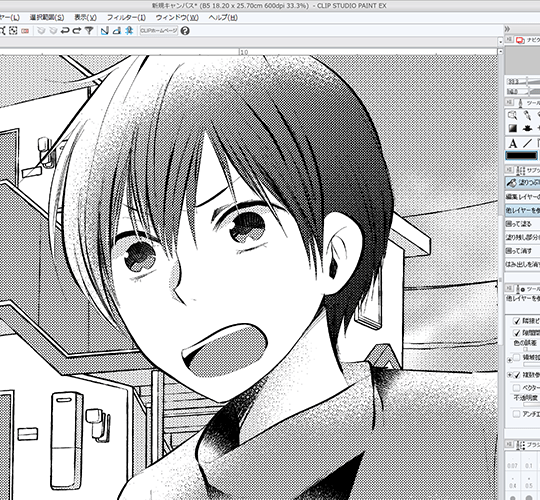Toggle the 隙間閉じ checkbox

[516, 333]
